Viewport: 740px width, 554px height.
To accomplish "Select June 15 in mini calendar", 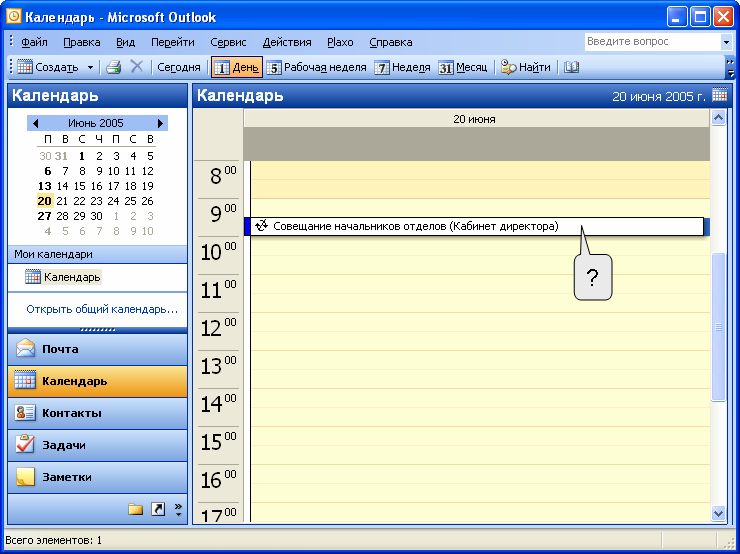I will click(79, 186).
